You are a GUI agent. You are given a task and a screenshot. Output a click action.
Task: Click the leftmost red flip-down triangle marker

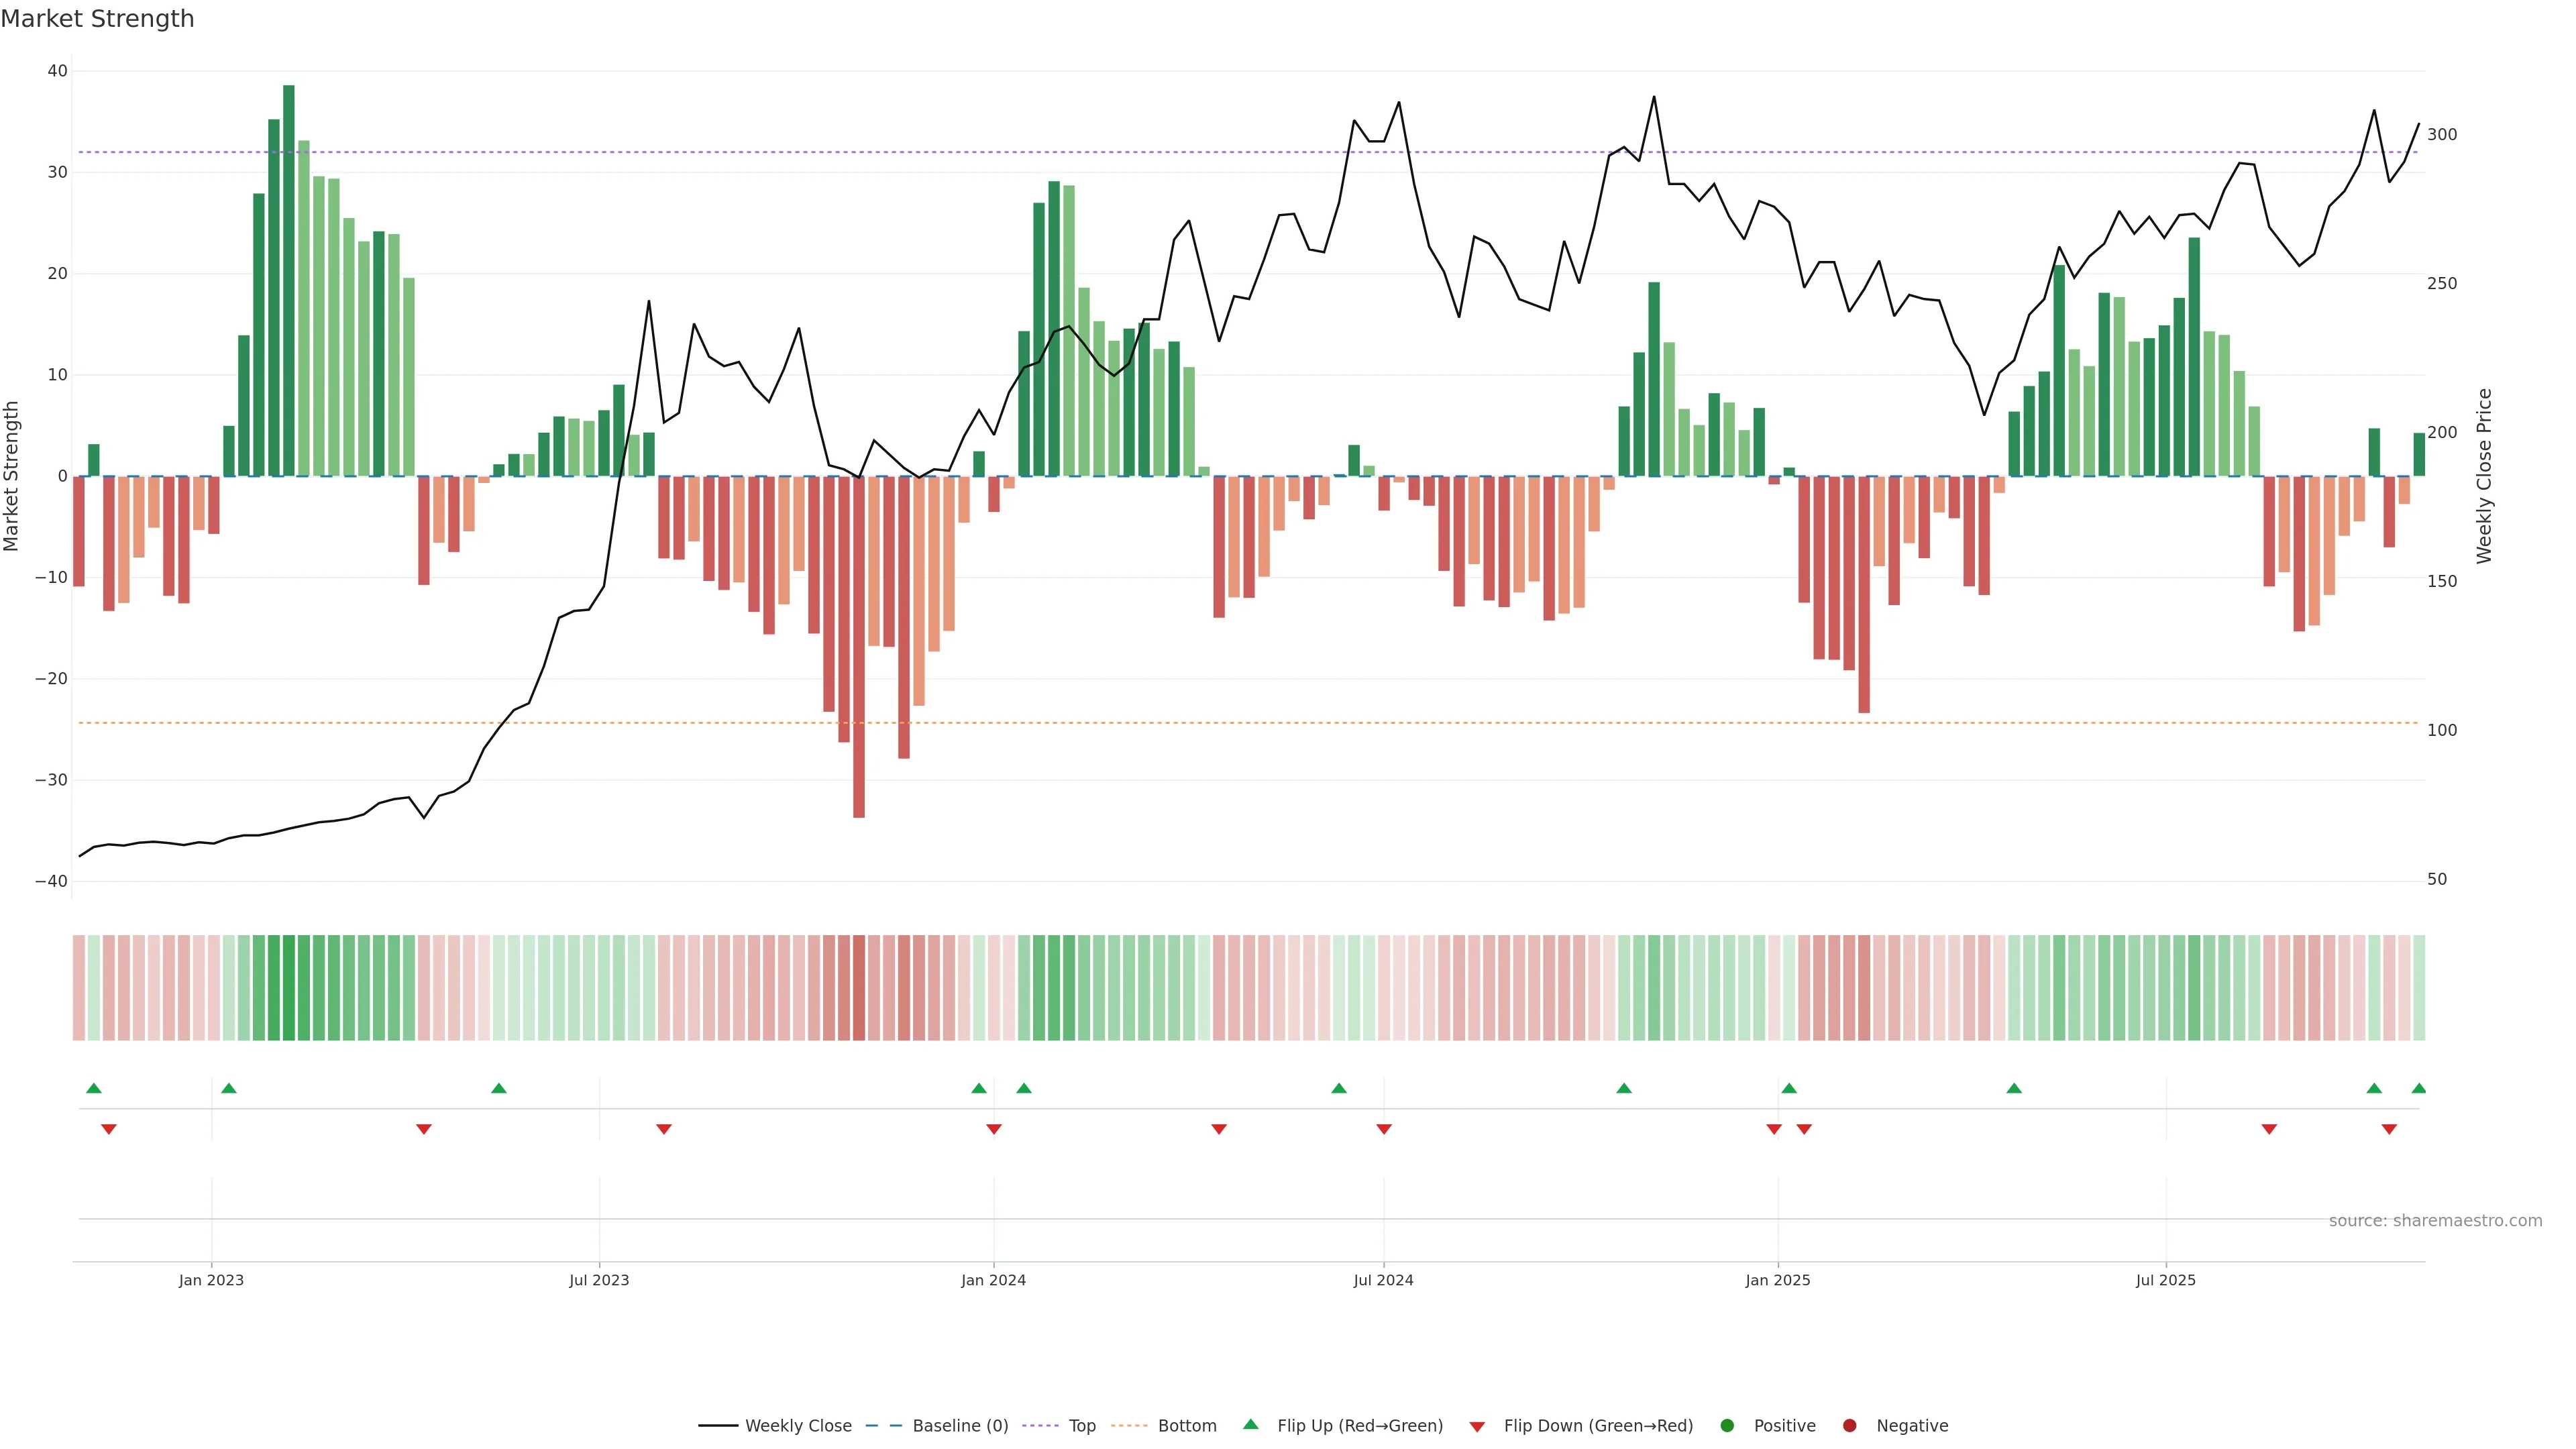click(x=109, y=1129)
